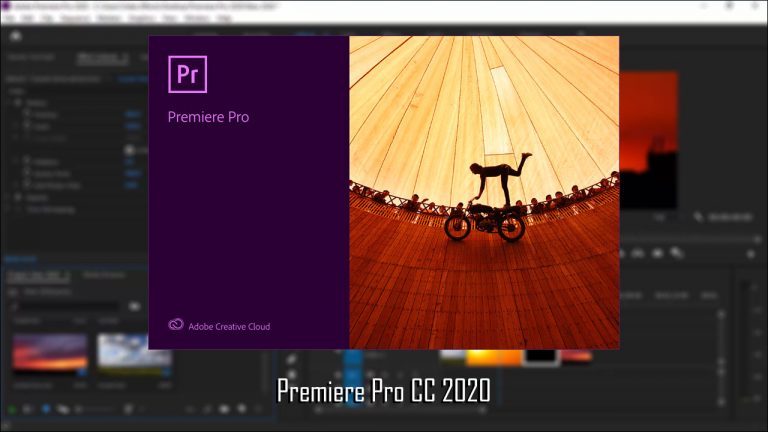Click the Adobe Creative Cloud text

[x=229, y=326]
